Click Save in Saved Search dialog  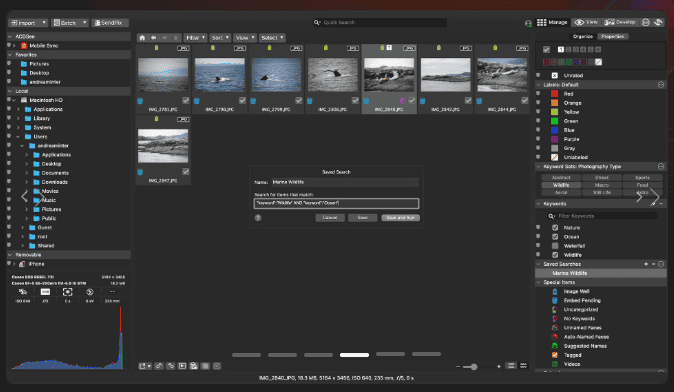(363, 218)
